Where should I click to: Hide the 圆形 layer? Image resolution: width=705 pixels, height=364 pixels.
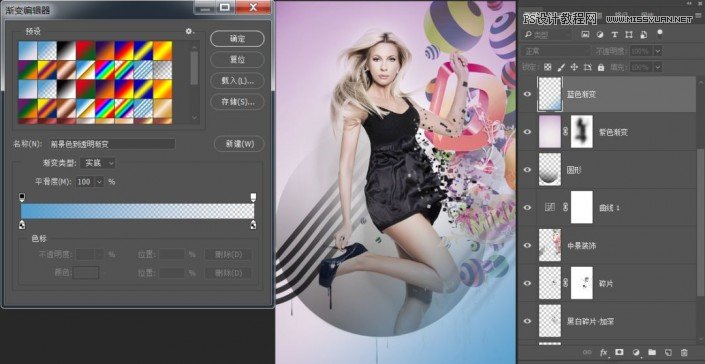pyautogui.click(x=528, y=169)
